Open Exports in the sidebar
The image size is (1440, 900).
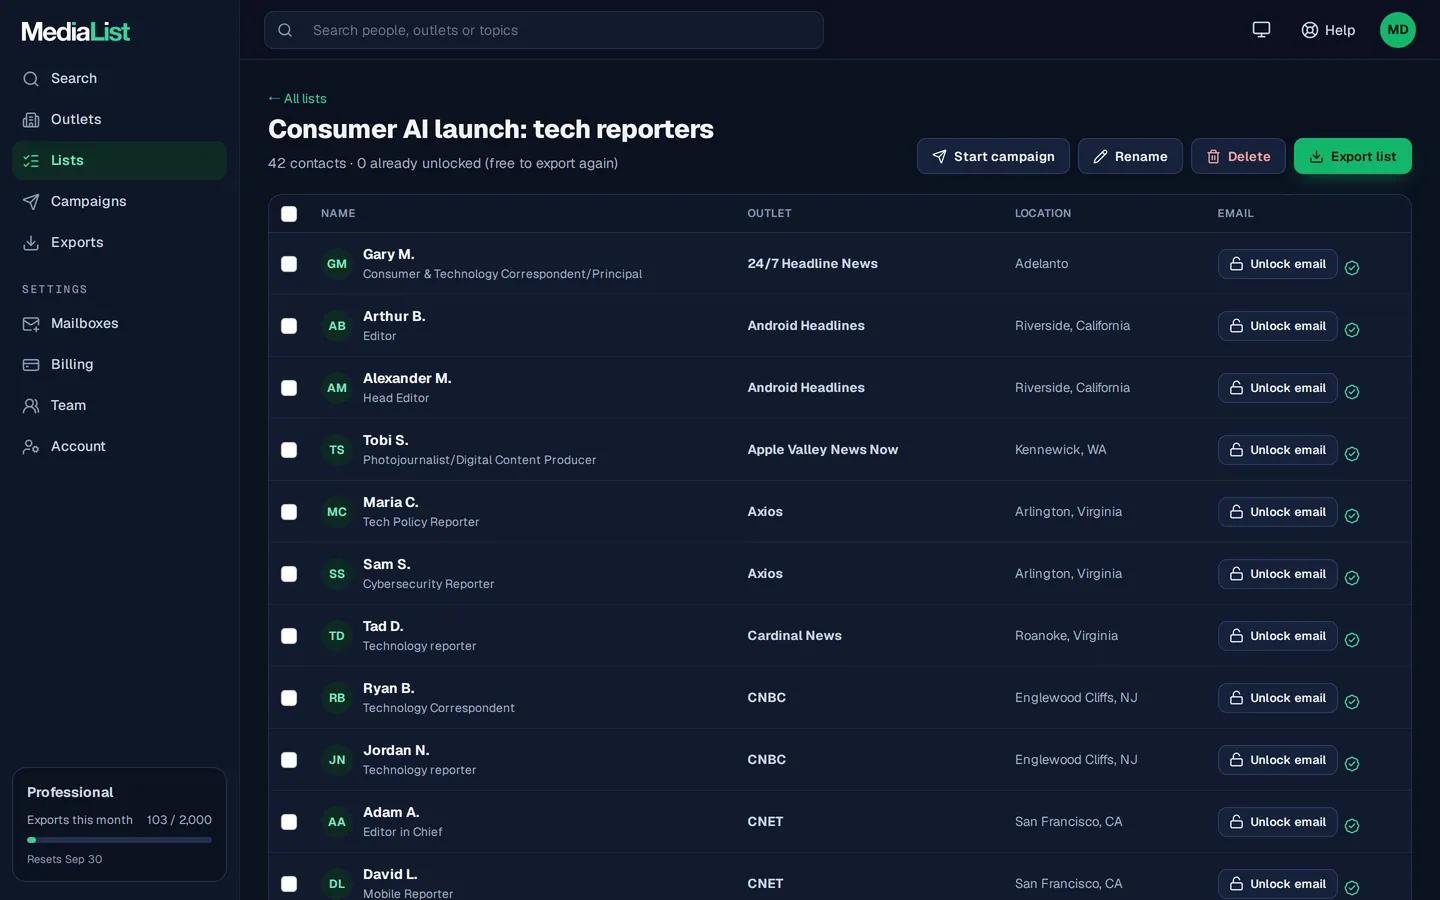(x=119, y=242)
